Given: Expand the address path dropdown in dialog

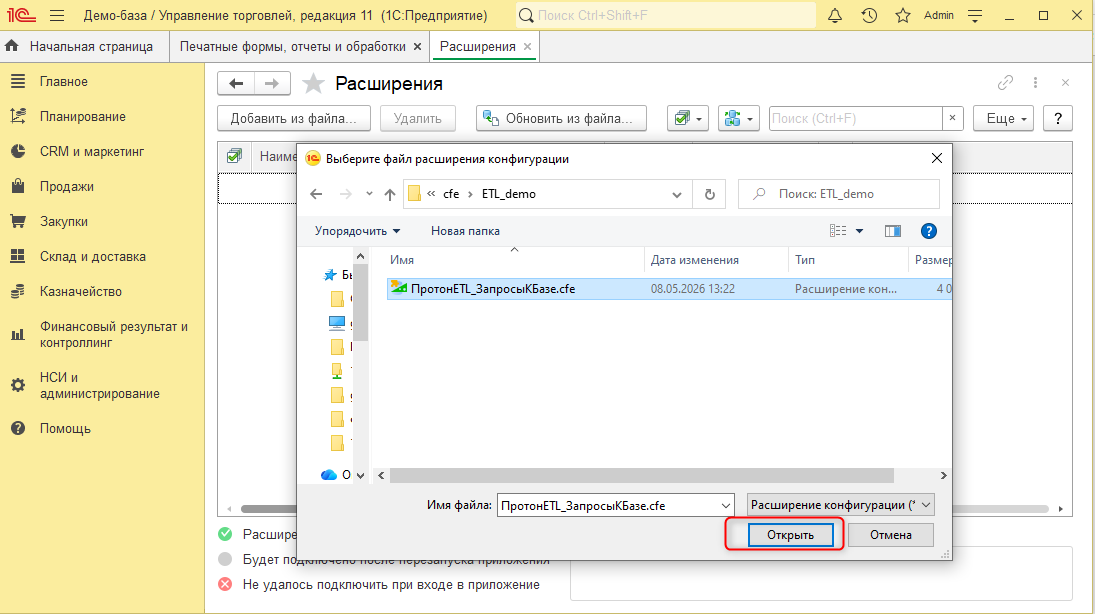Looking at the screenshot, I should (677, 194).
